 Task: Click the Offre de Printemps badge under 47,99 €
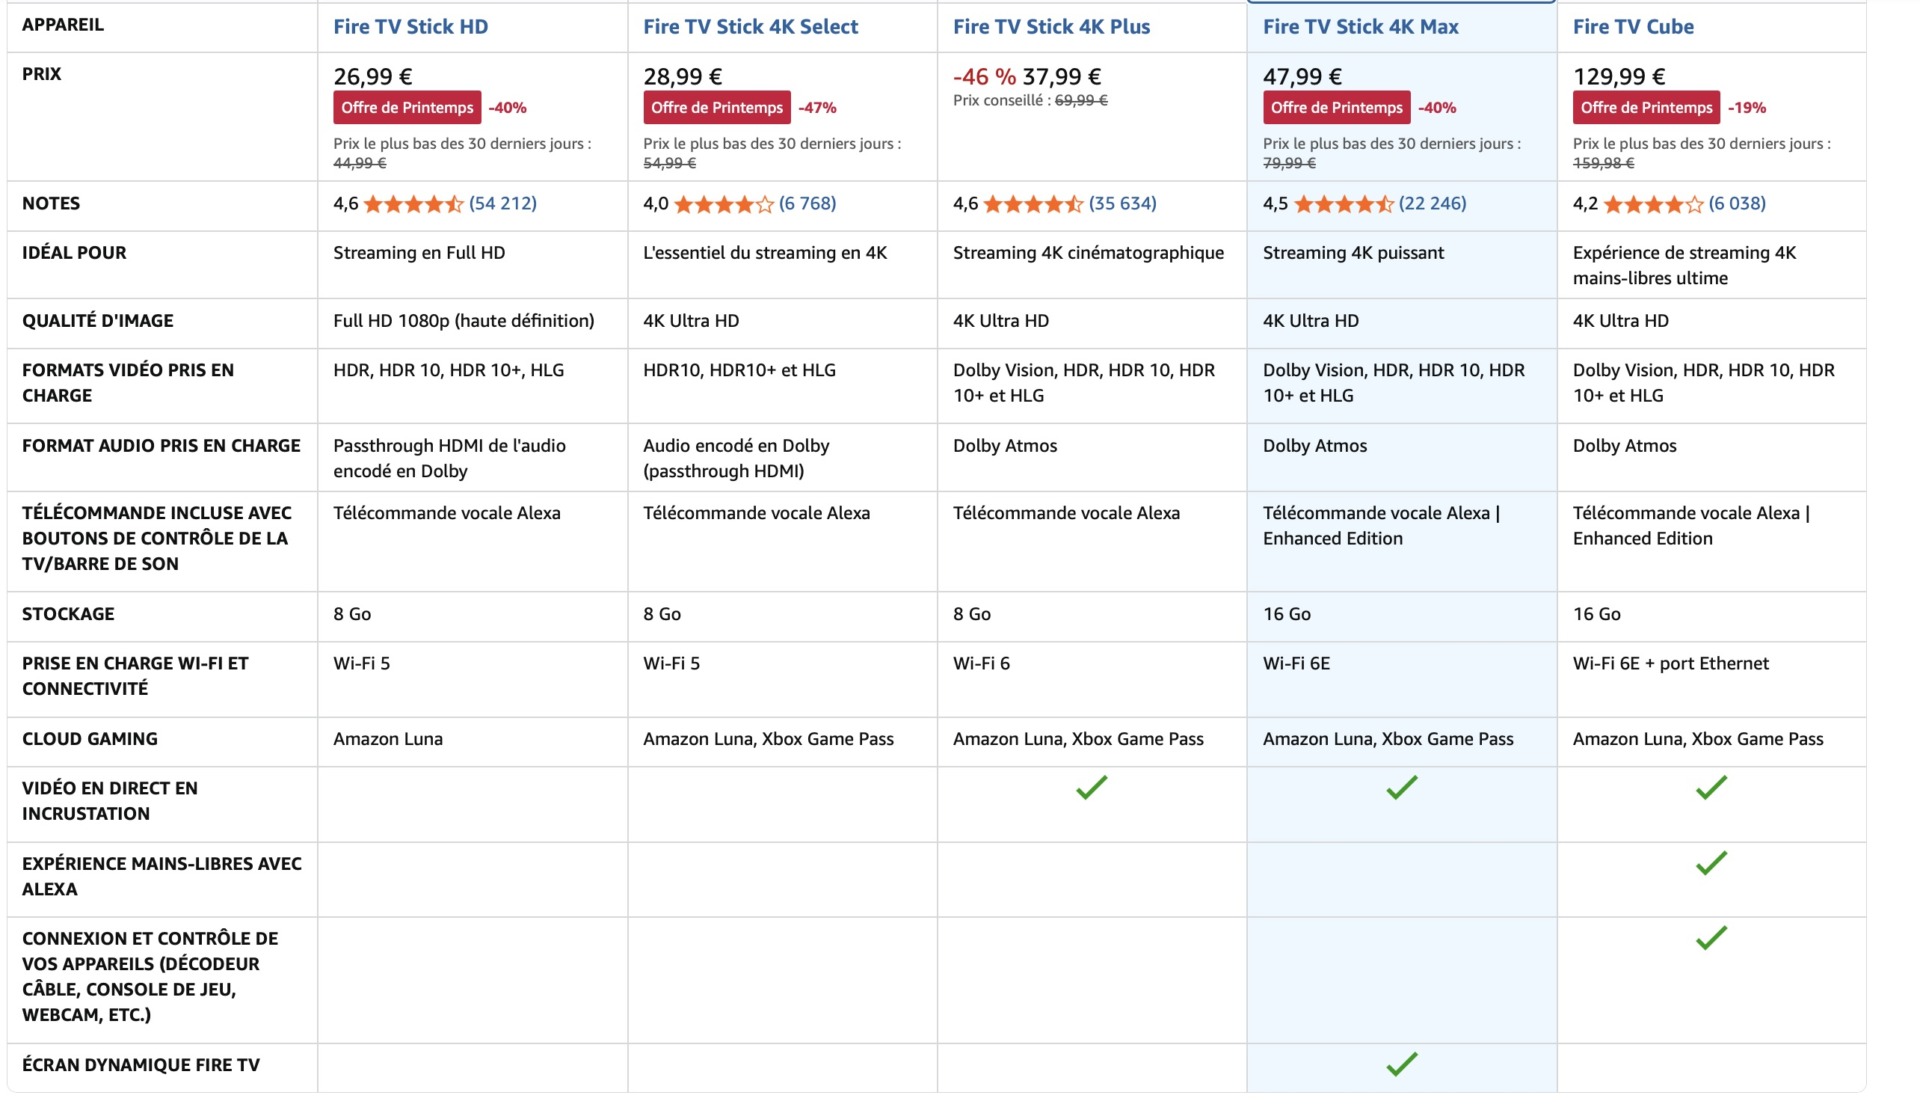point(1337,108)
